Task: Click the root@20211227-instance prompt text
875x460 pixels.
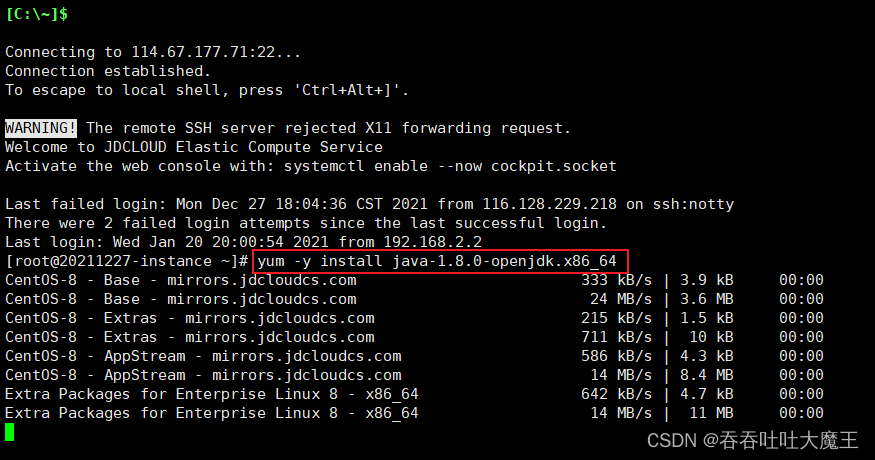Action: [x=127, y=261]
